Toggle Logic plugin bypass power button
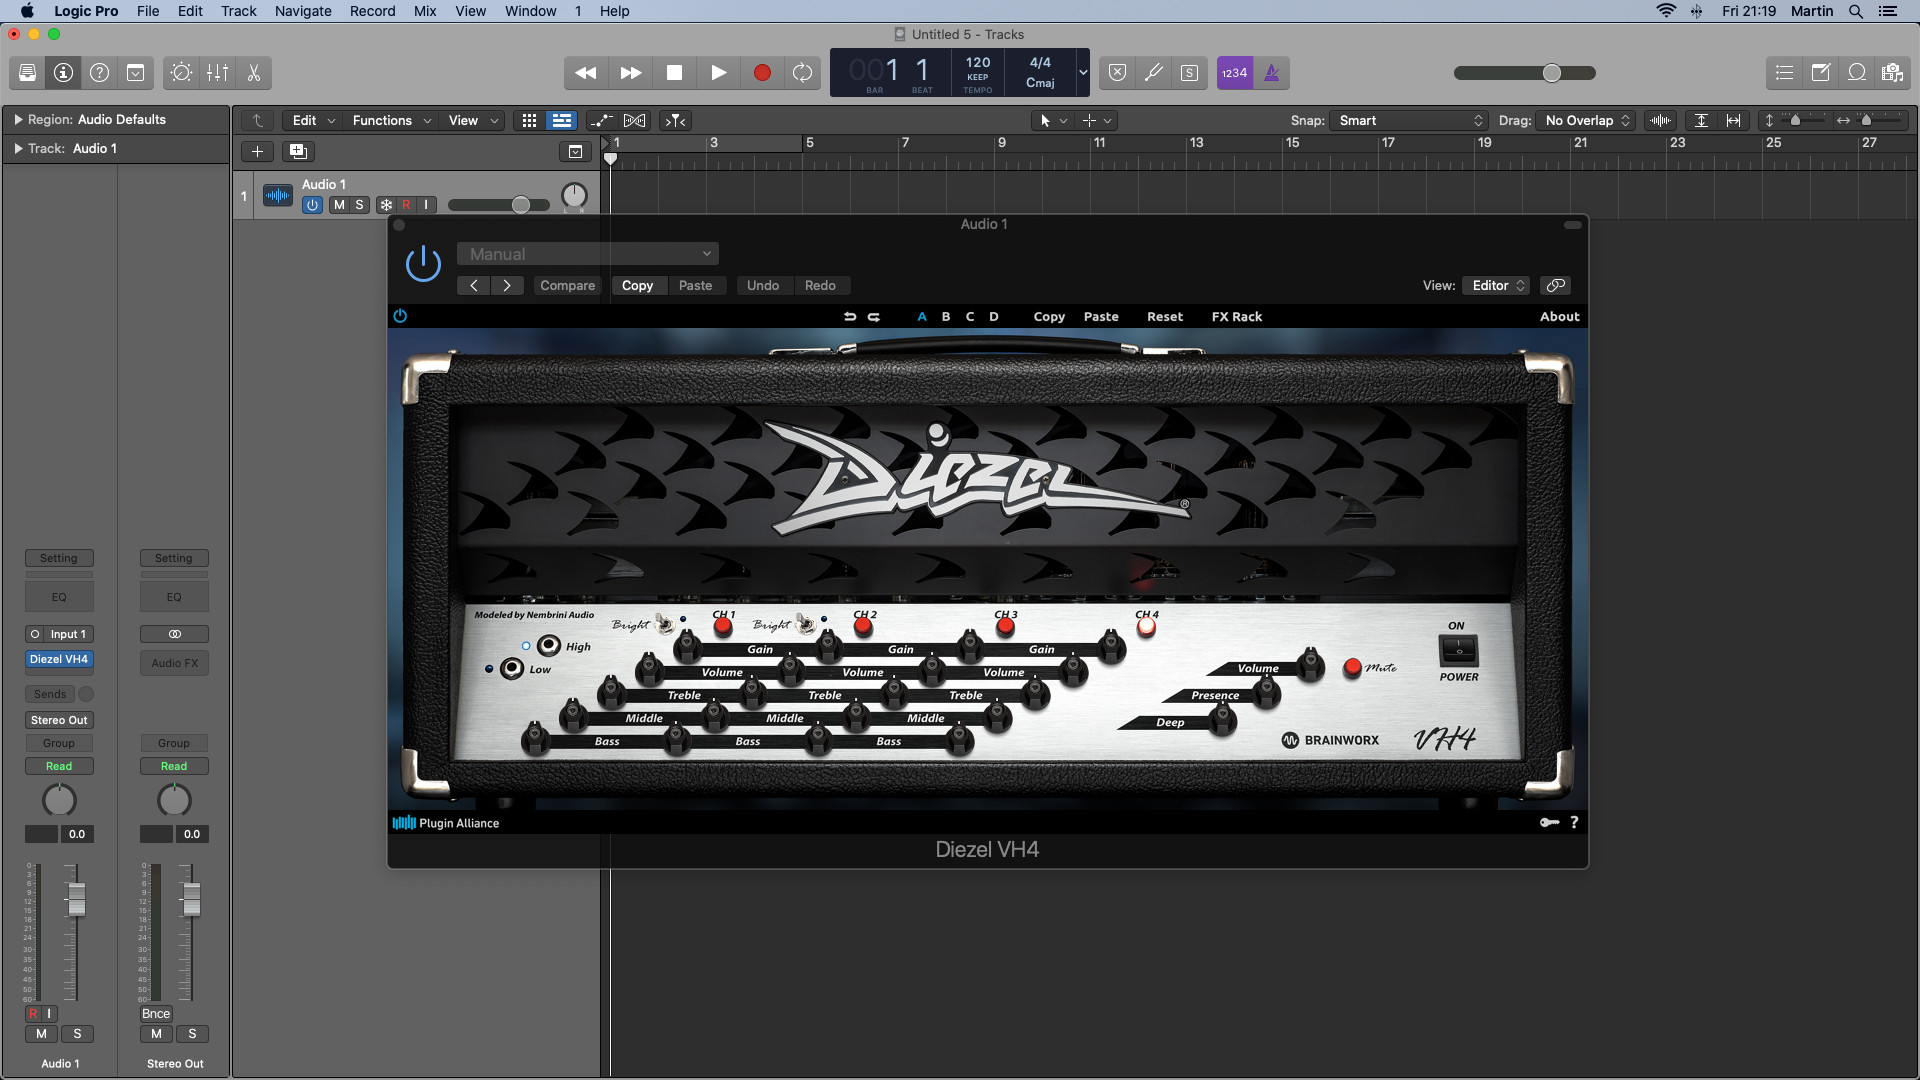Viewport: 1920px width, 1080px height. [423, 265]
